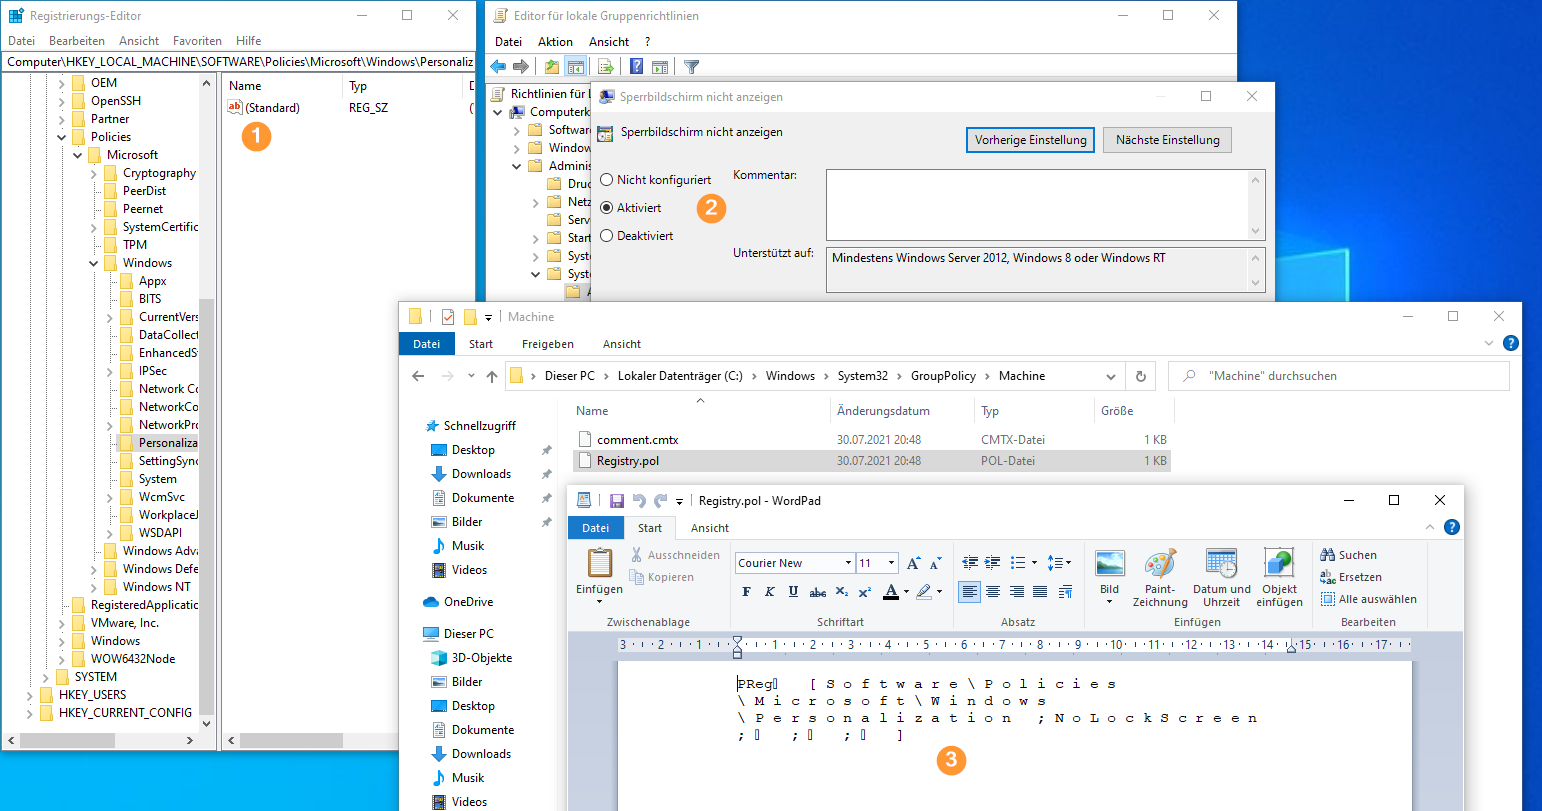The image size is (1542, 811).
Task: Click the blue help icon in Explorer window
Action: [x=1511, y=343]
